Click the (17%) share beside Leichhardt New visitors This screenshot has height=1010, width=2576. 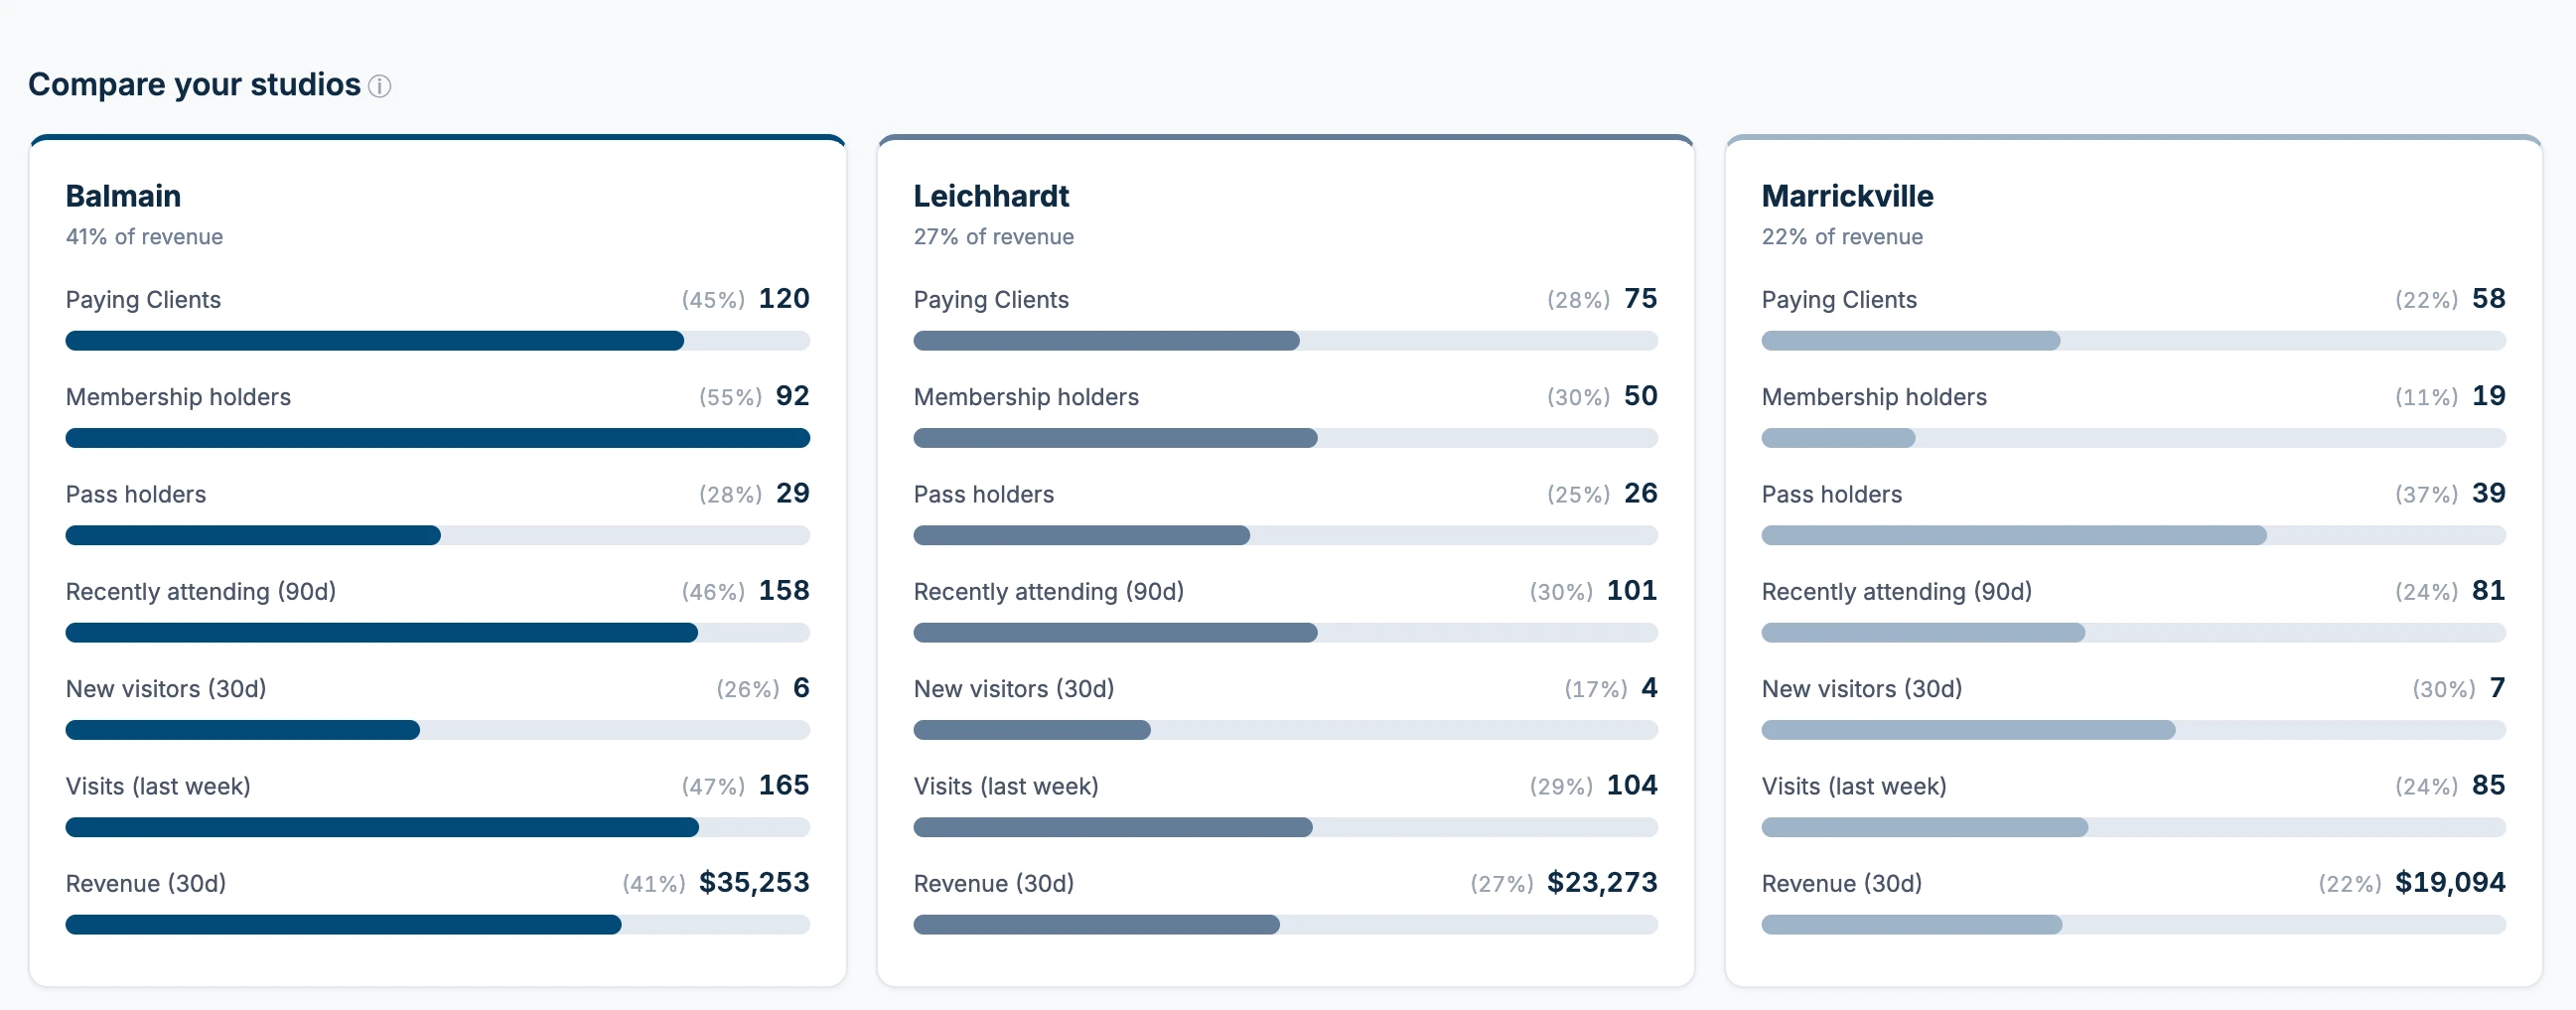pos(1596,689)
